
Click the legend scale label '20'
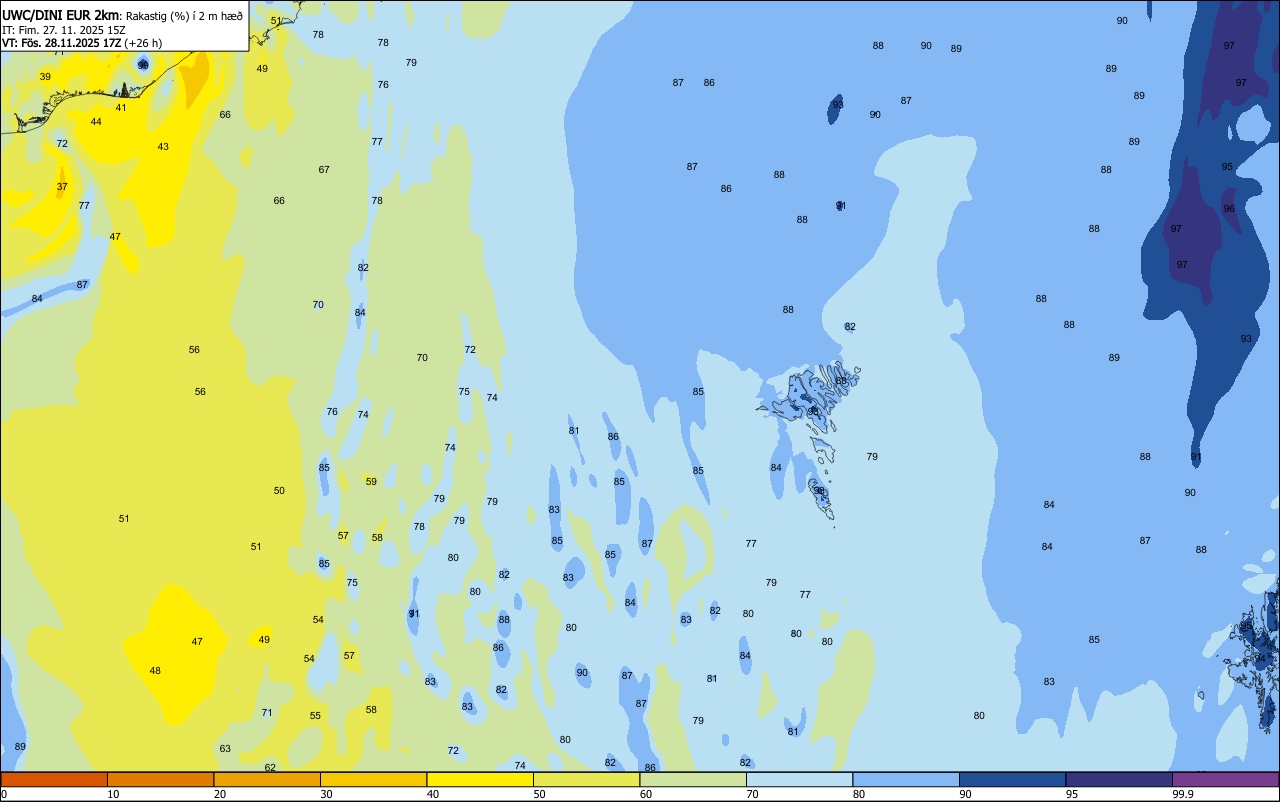(x=220, y=794)
